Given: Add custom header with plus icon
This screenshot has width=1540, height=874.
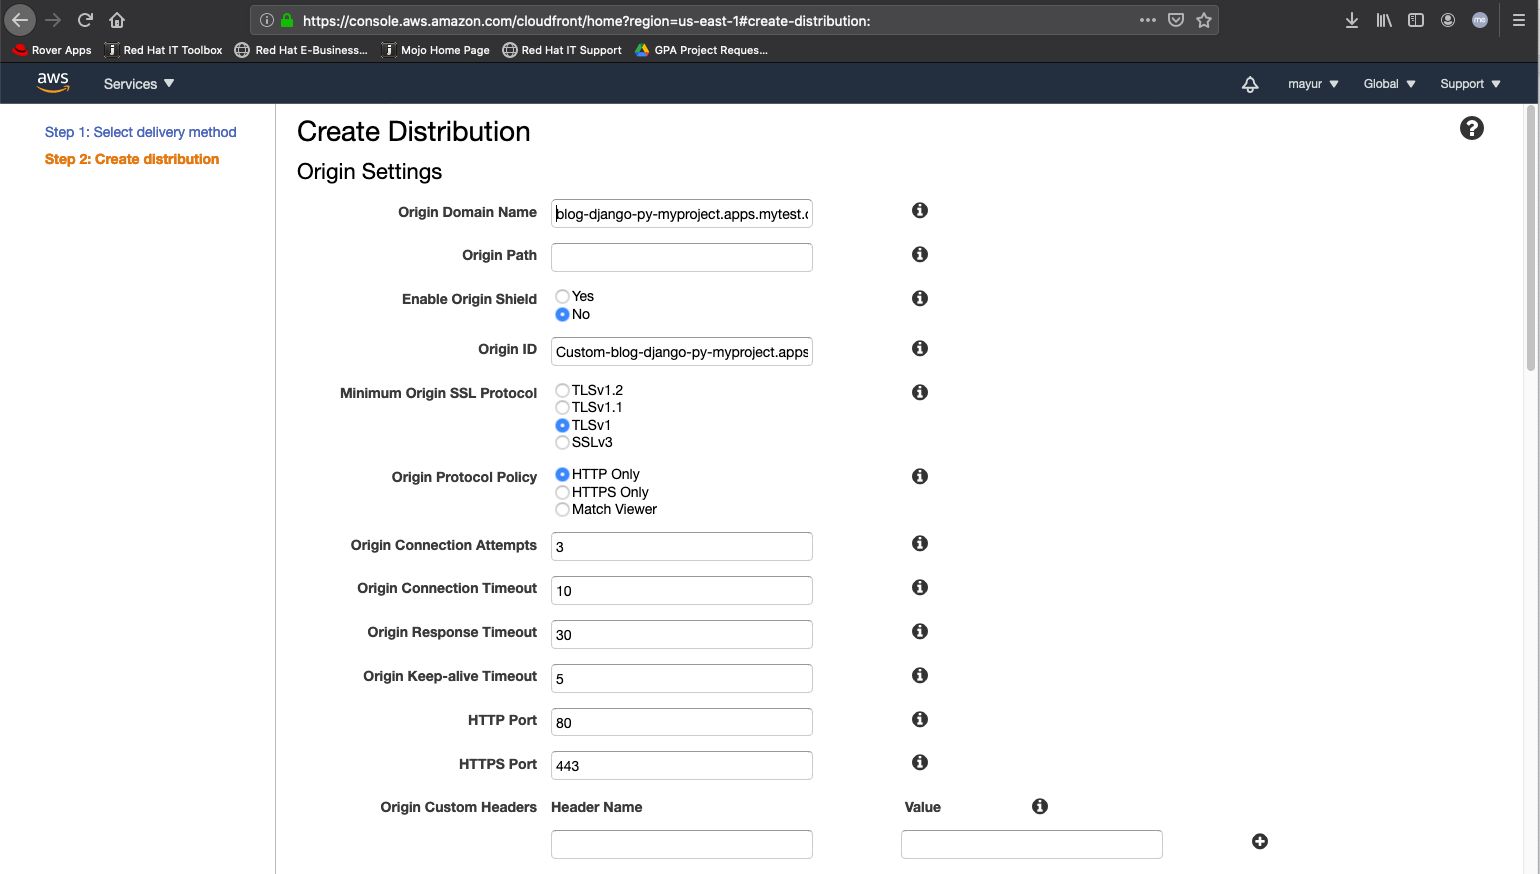Looking at the screenshot, I should click(x=1260, y=842).
